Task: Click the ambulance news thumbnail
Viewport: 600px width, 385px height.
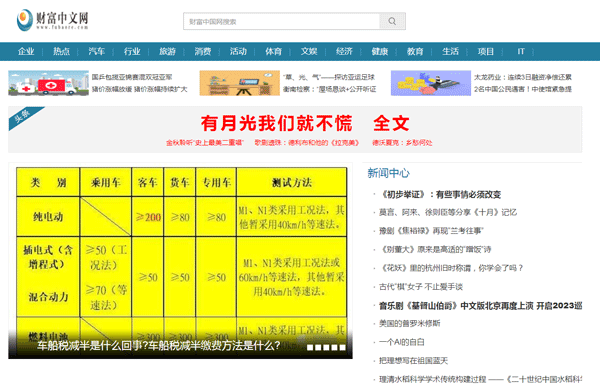Action: pyautogui.click(x=49, y=83)
